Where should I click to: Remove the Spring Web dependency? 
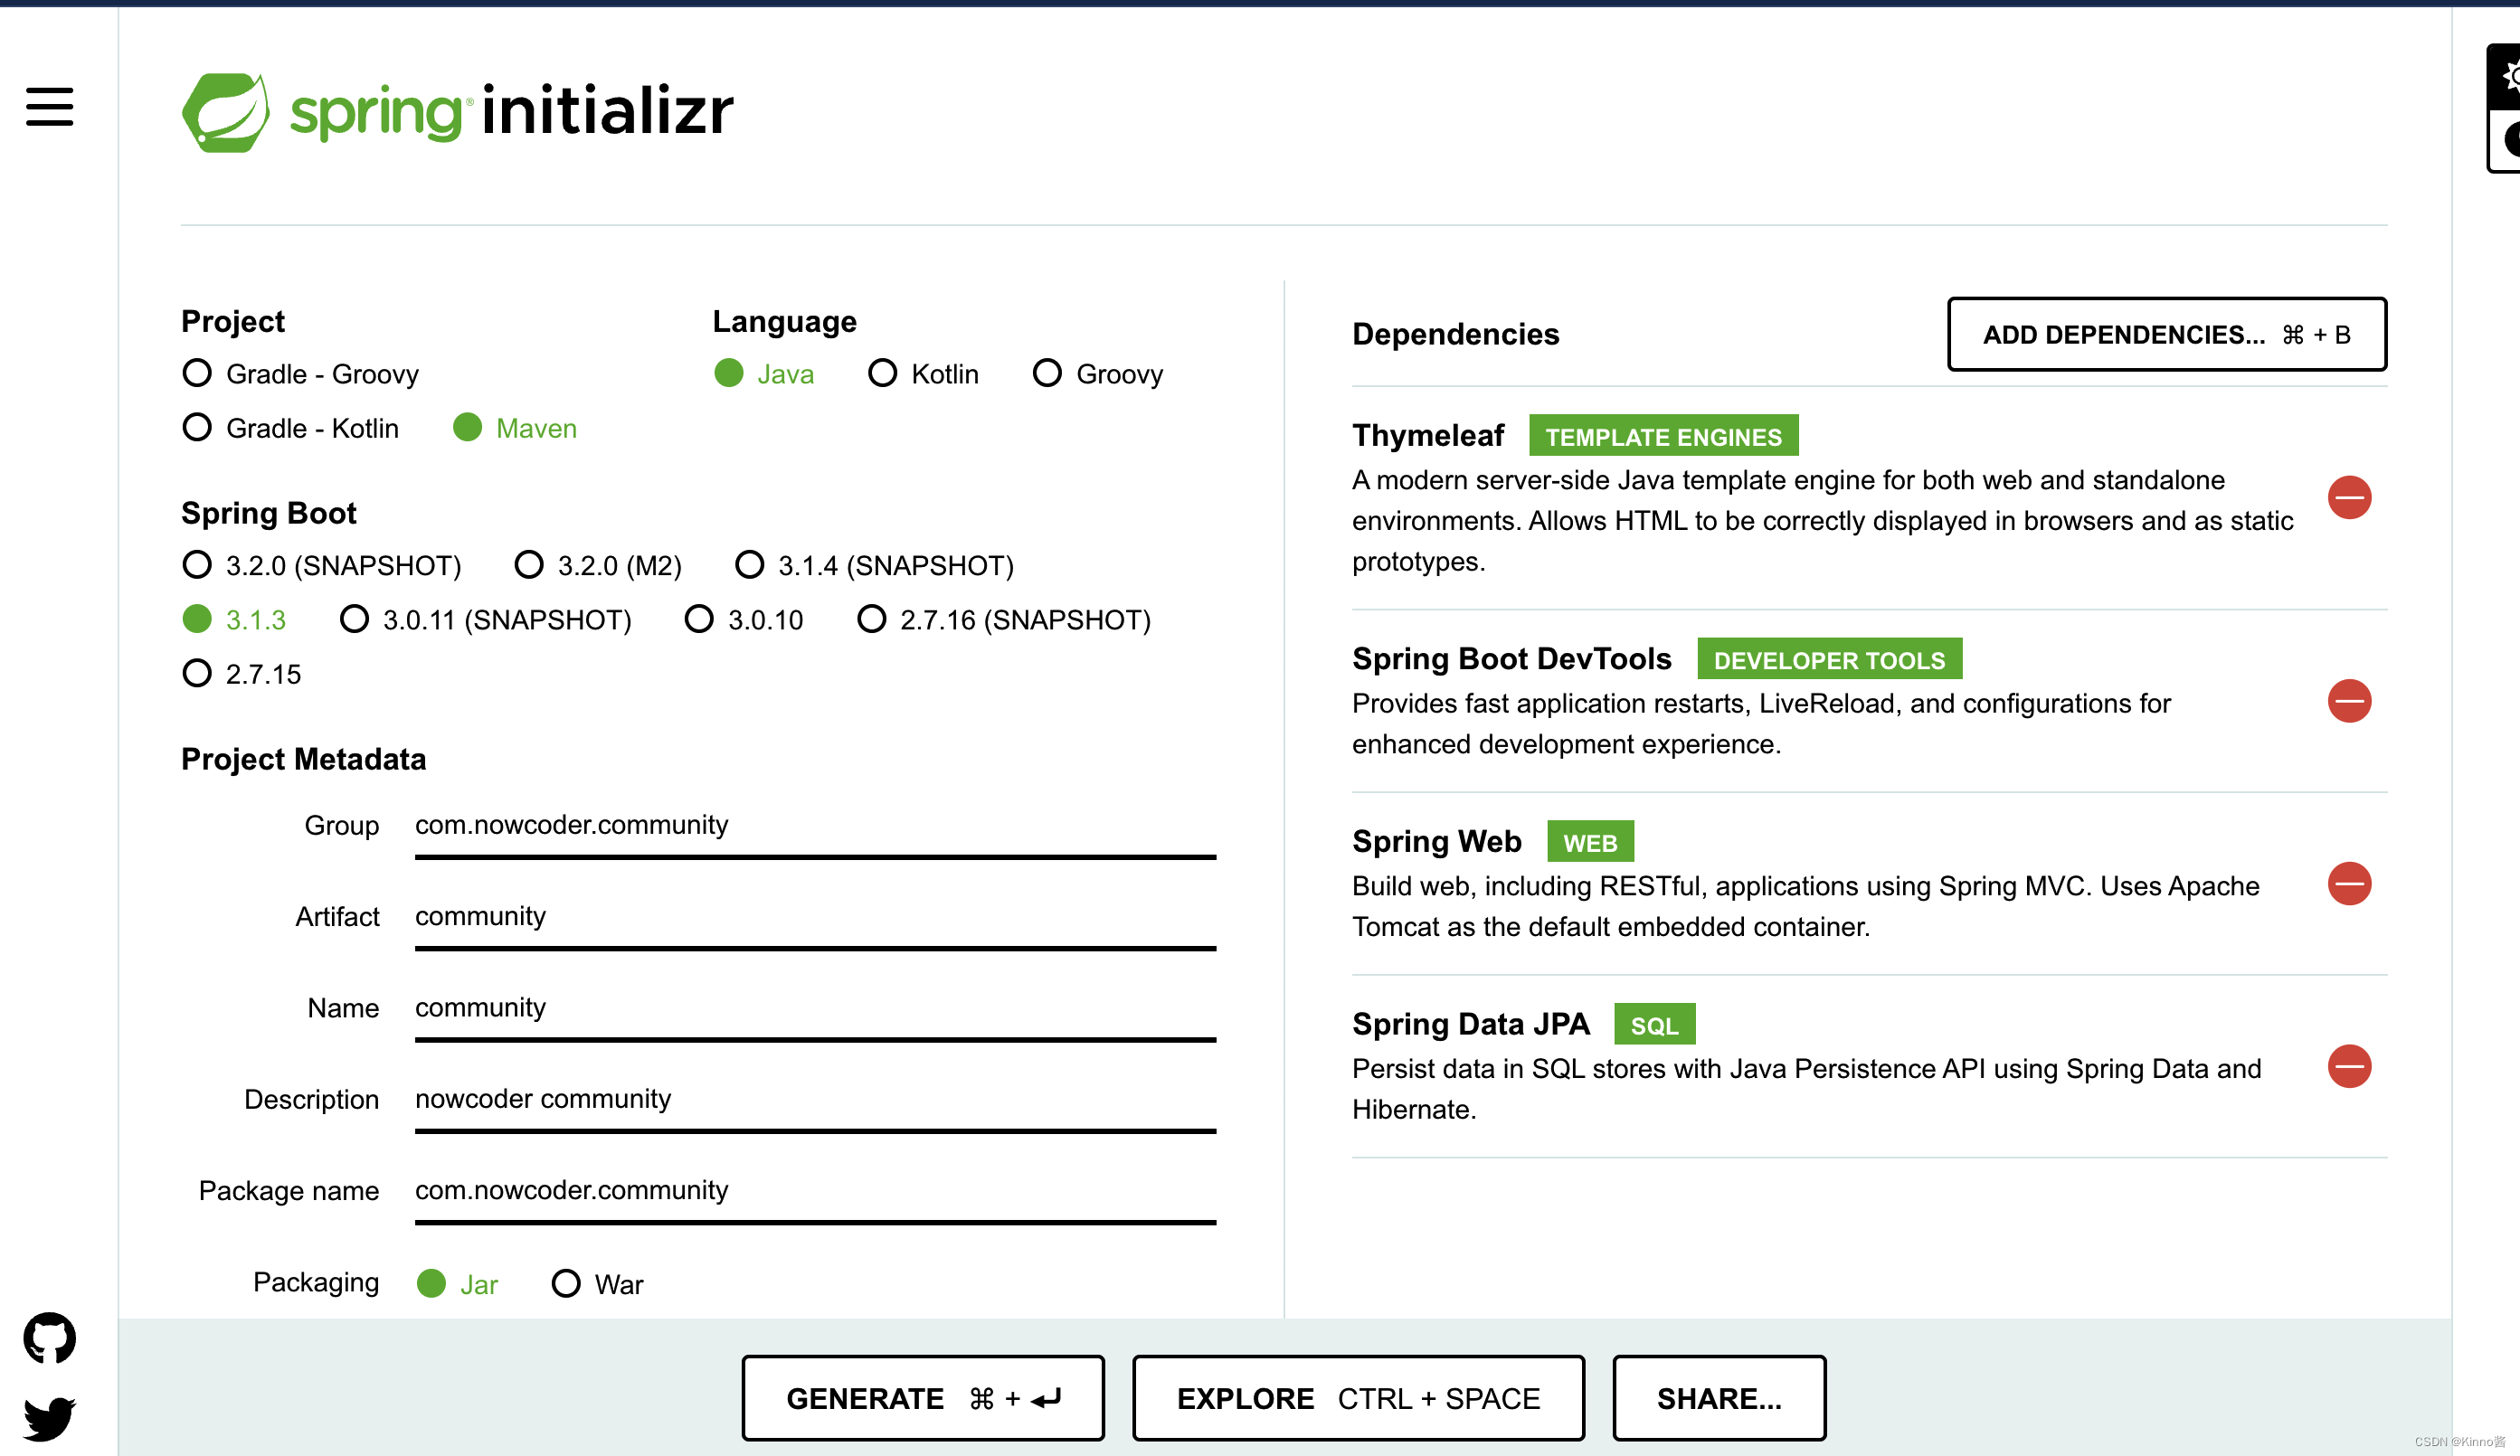(2349, 883)
